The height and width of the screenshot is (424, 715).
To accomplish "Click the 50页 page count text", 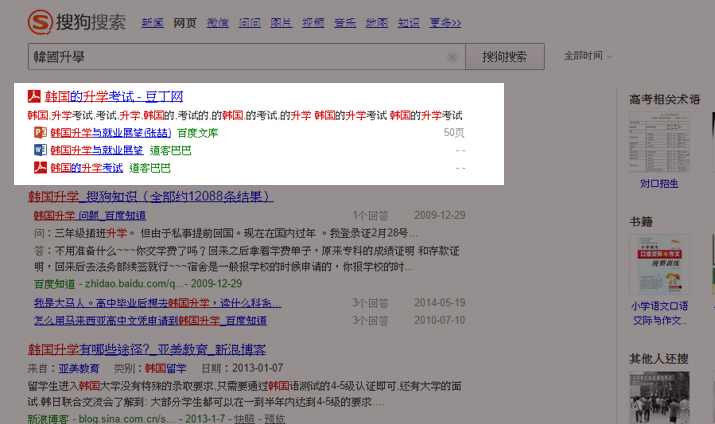I will point(454,133).
